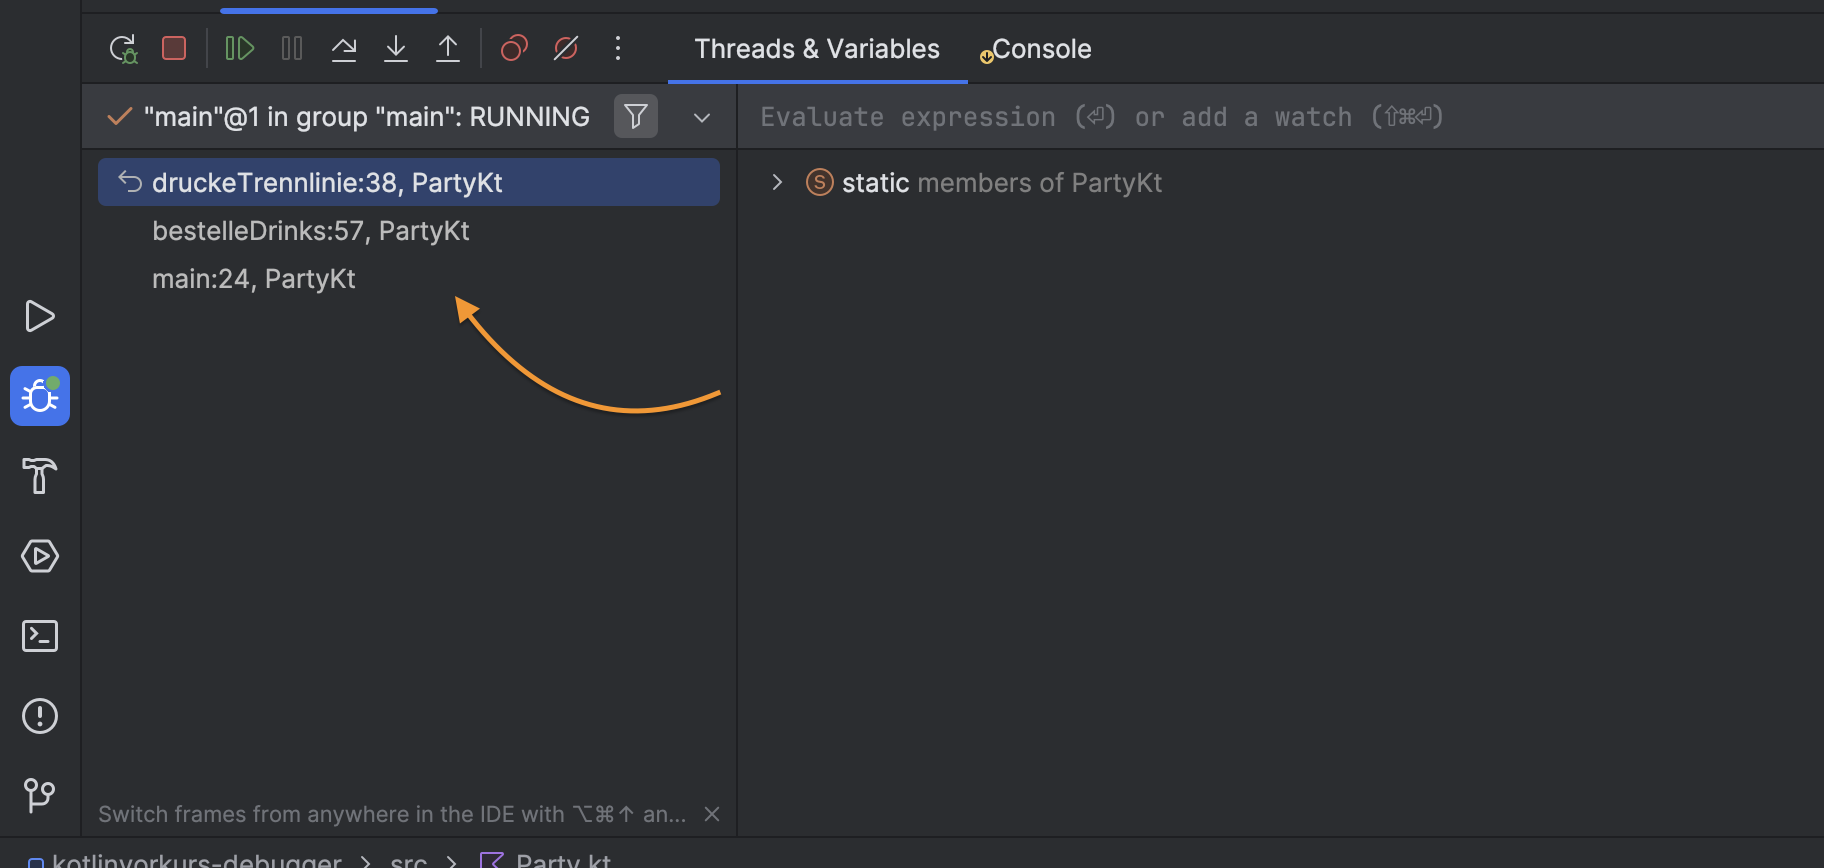The image size is (1824, 868).
Task: Switch to the Console tab
Action: (1036, 49)
